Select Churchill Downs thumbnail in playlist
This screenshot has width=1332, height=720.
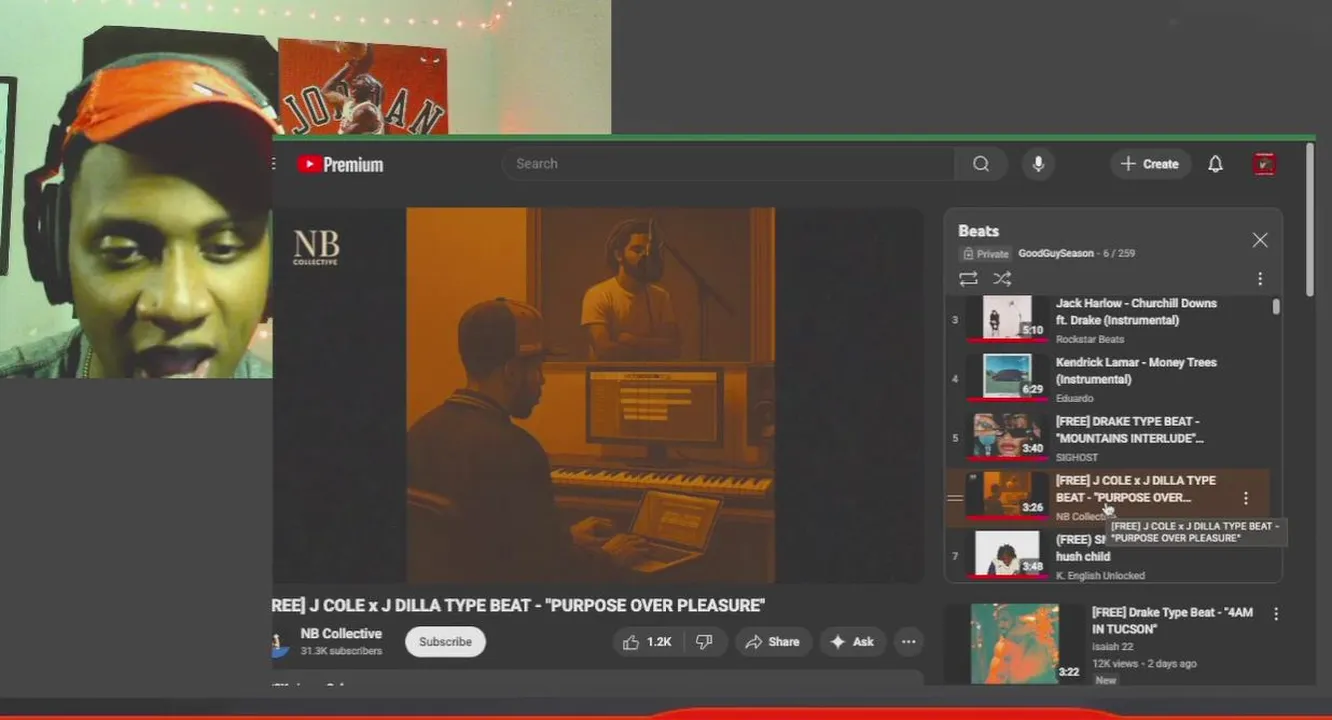pos(1006,318)
